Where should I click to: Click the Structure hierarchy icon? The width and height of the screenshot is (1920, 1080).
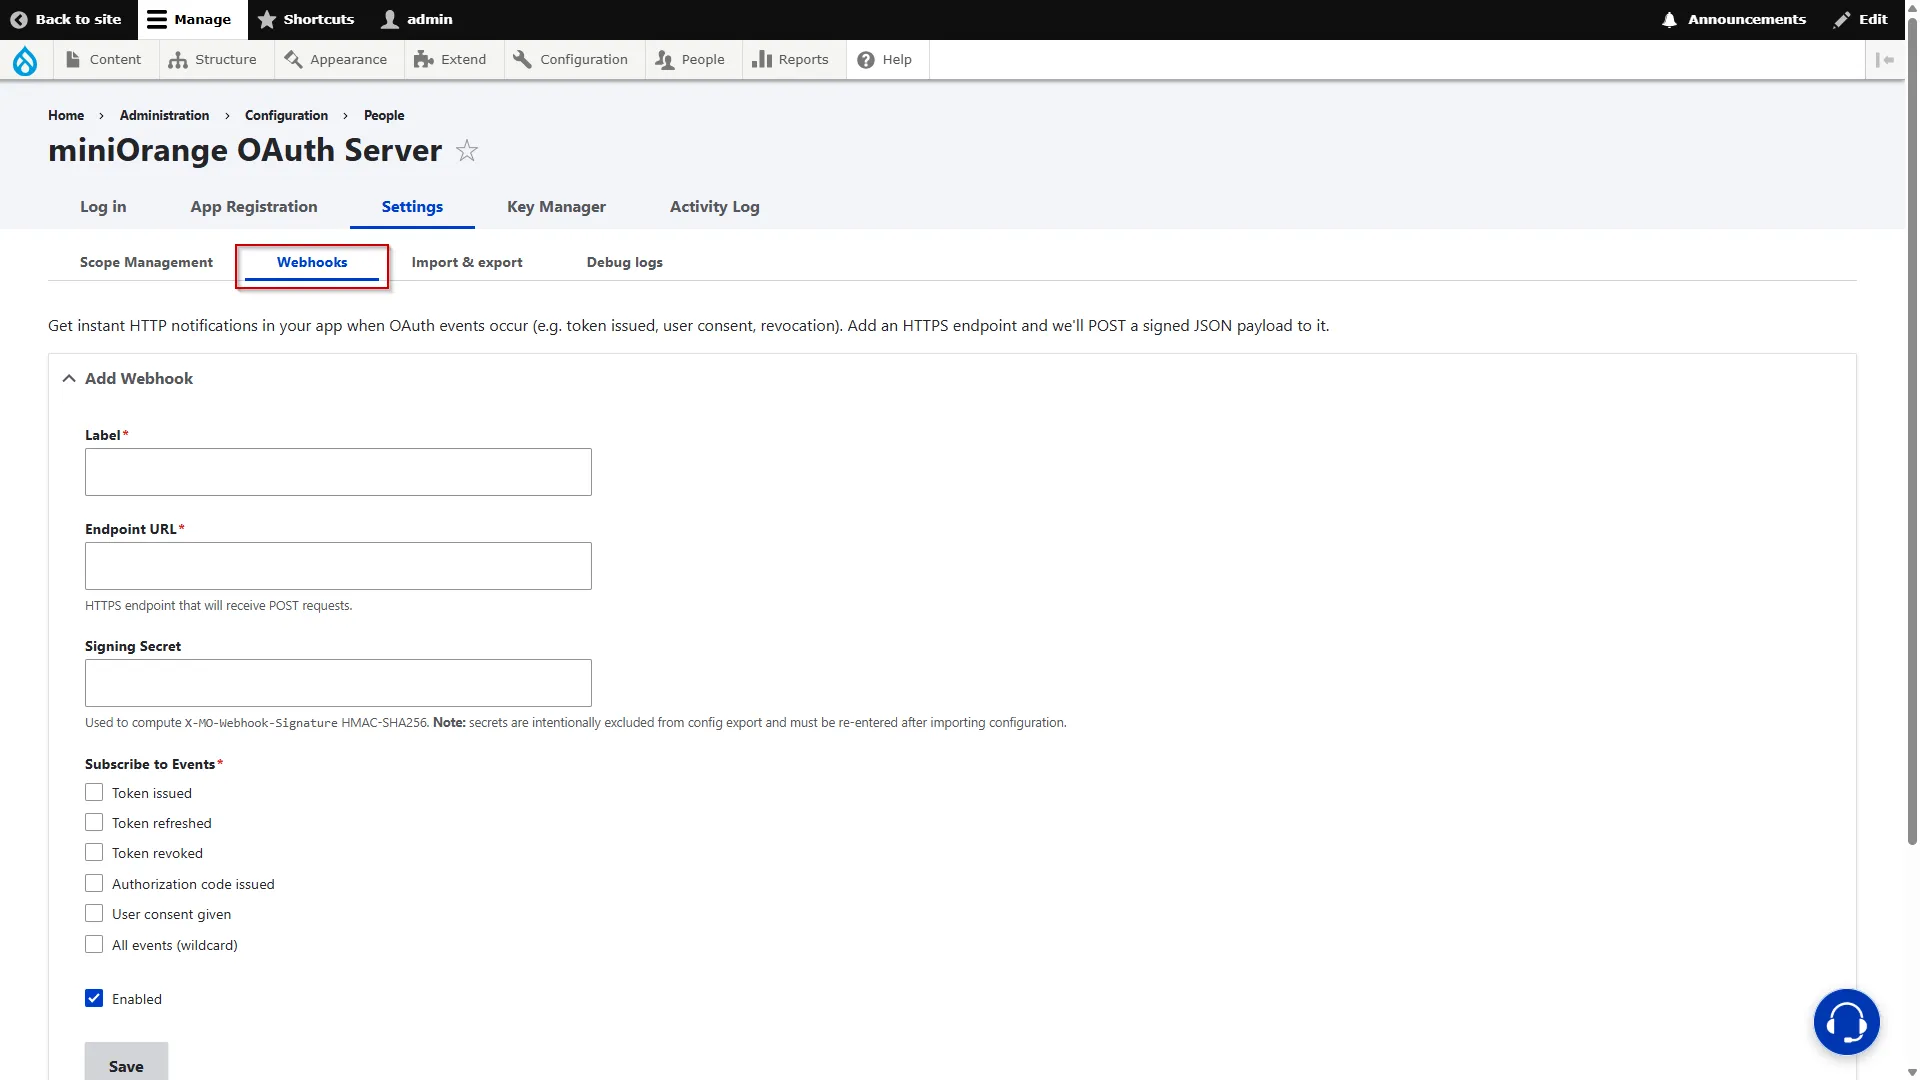[178, 60]
